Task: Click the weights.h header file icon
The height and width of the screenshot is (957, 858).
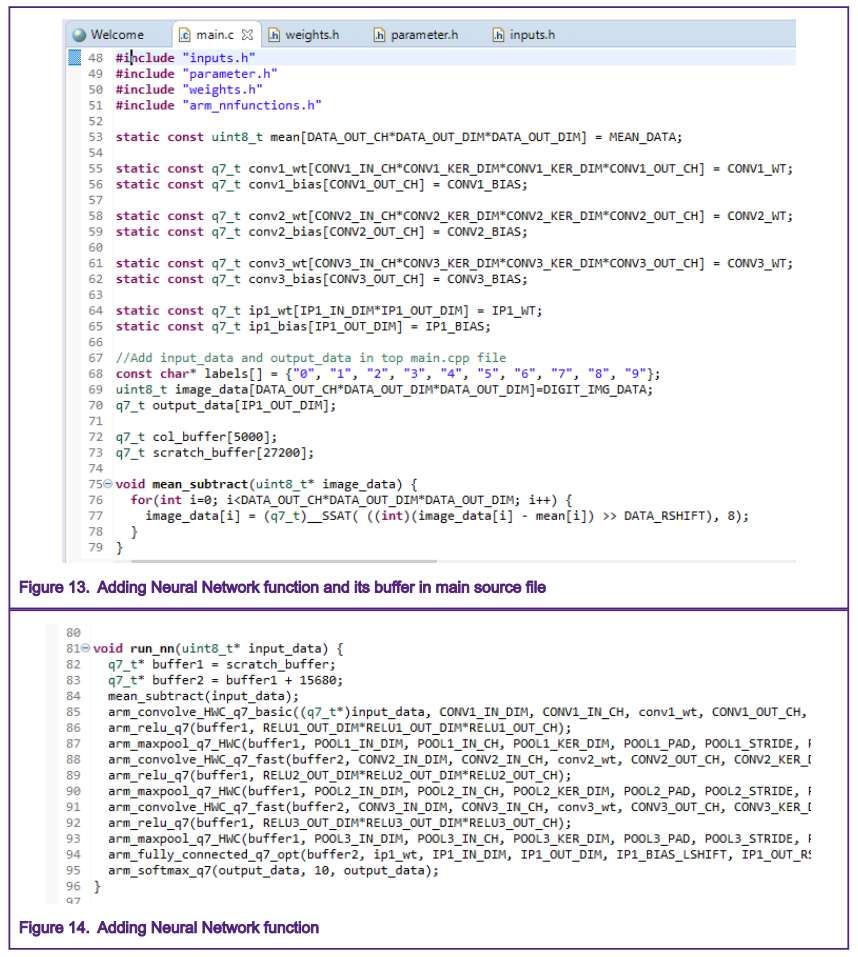Action: (x=274, y=35)
